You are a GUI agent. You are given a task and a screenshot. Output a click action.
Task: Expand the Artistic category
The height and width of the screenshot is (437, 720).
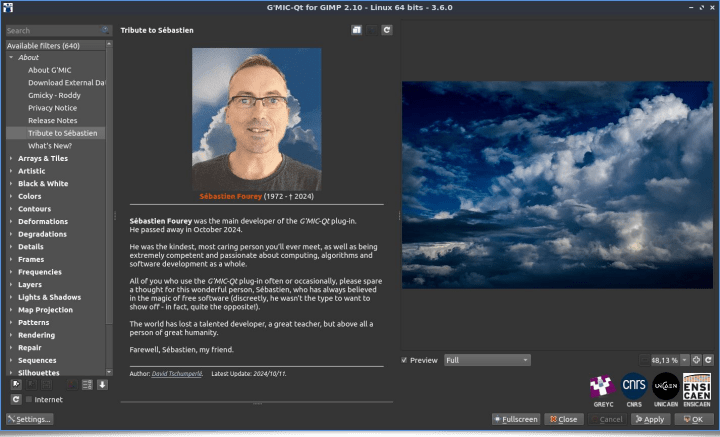(11, 171)
